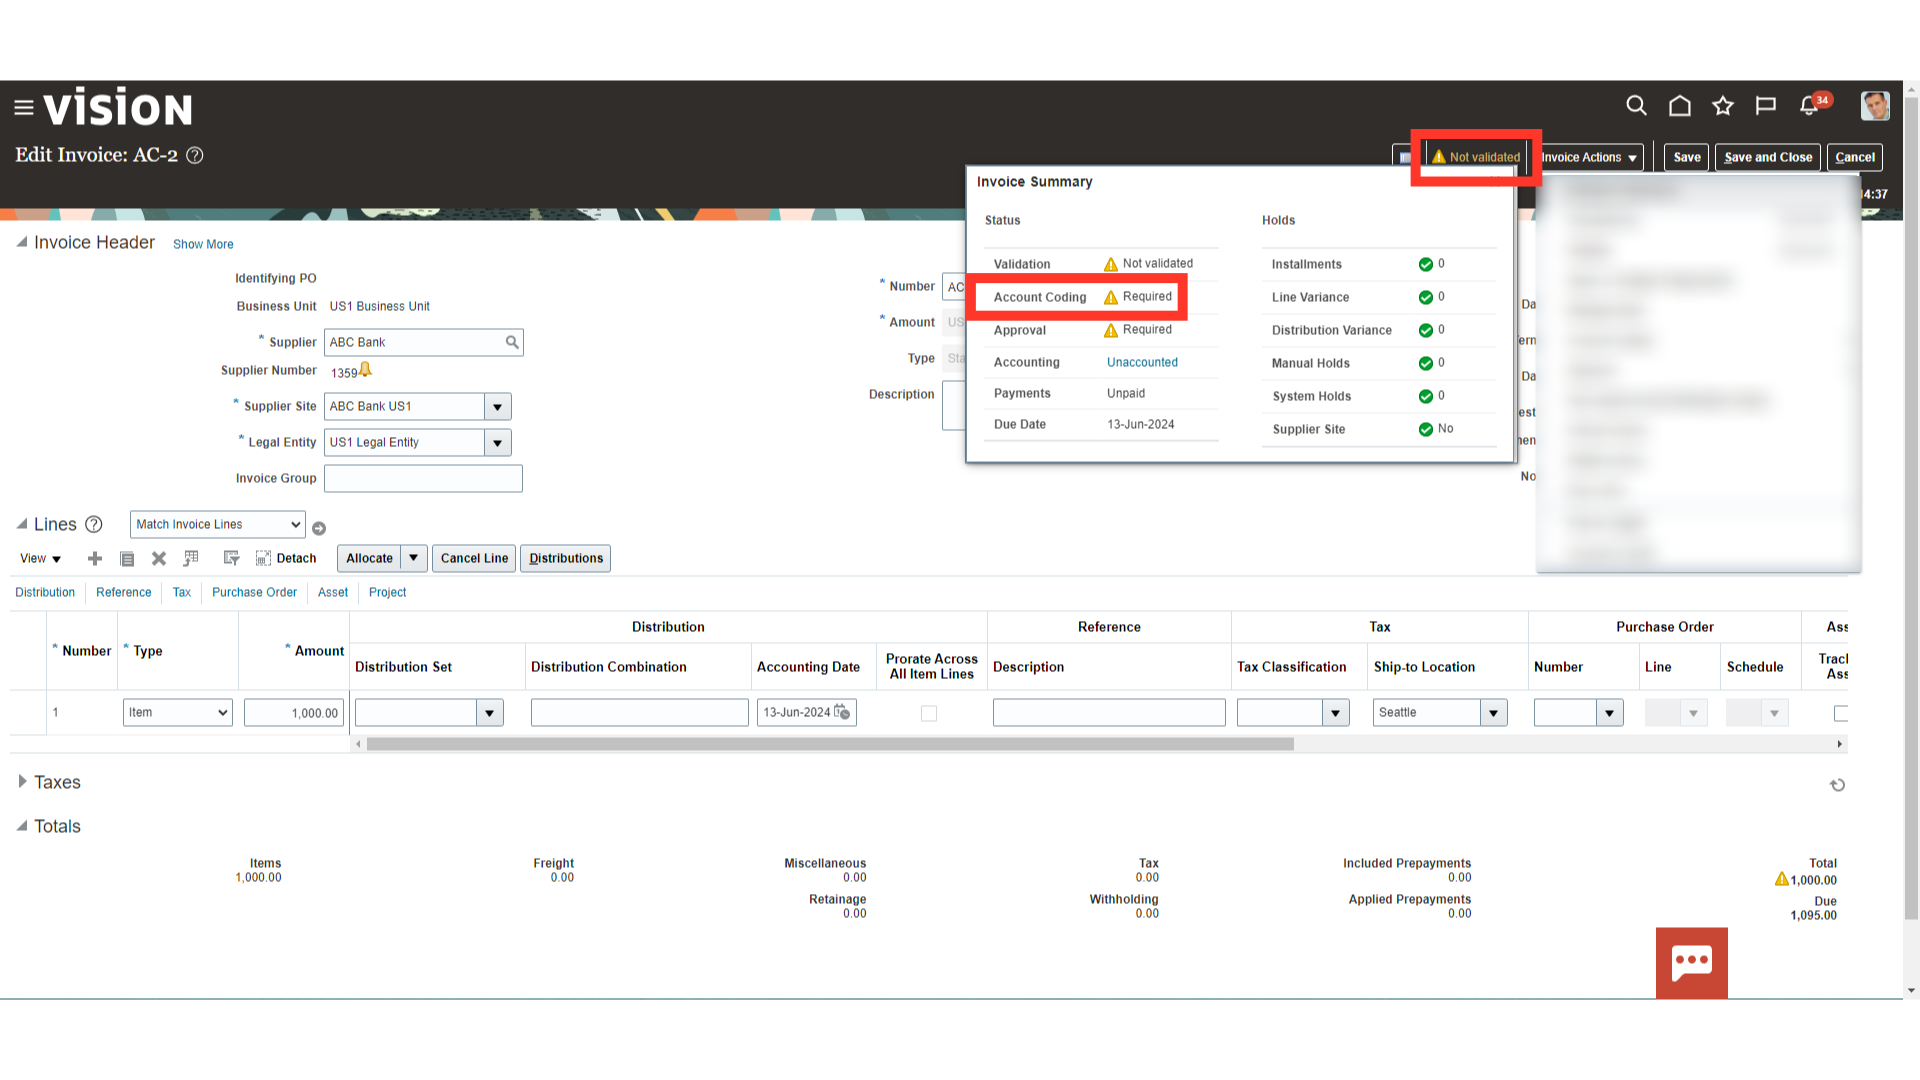Click scroll right arrow of lines table

point(1839,744)
